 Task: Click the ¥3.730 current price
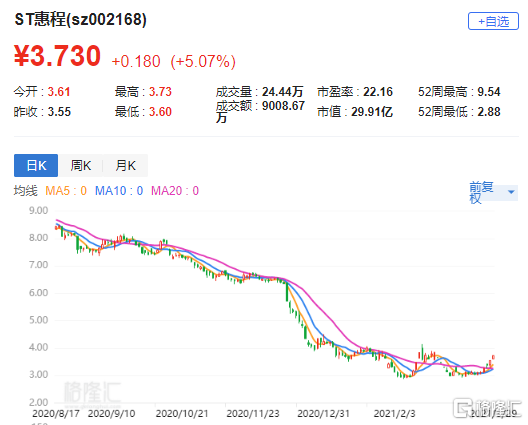click(x=57, y=56)
